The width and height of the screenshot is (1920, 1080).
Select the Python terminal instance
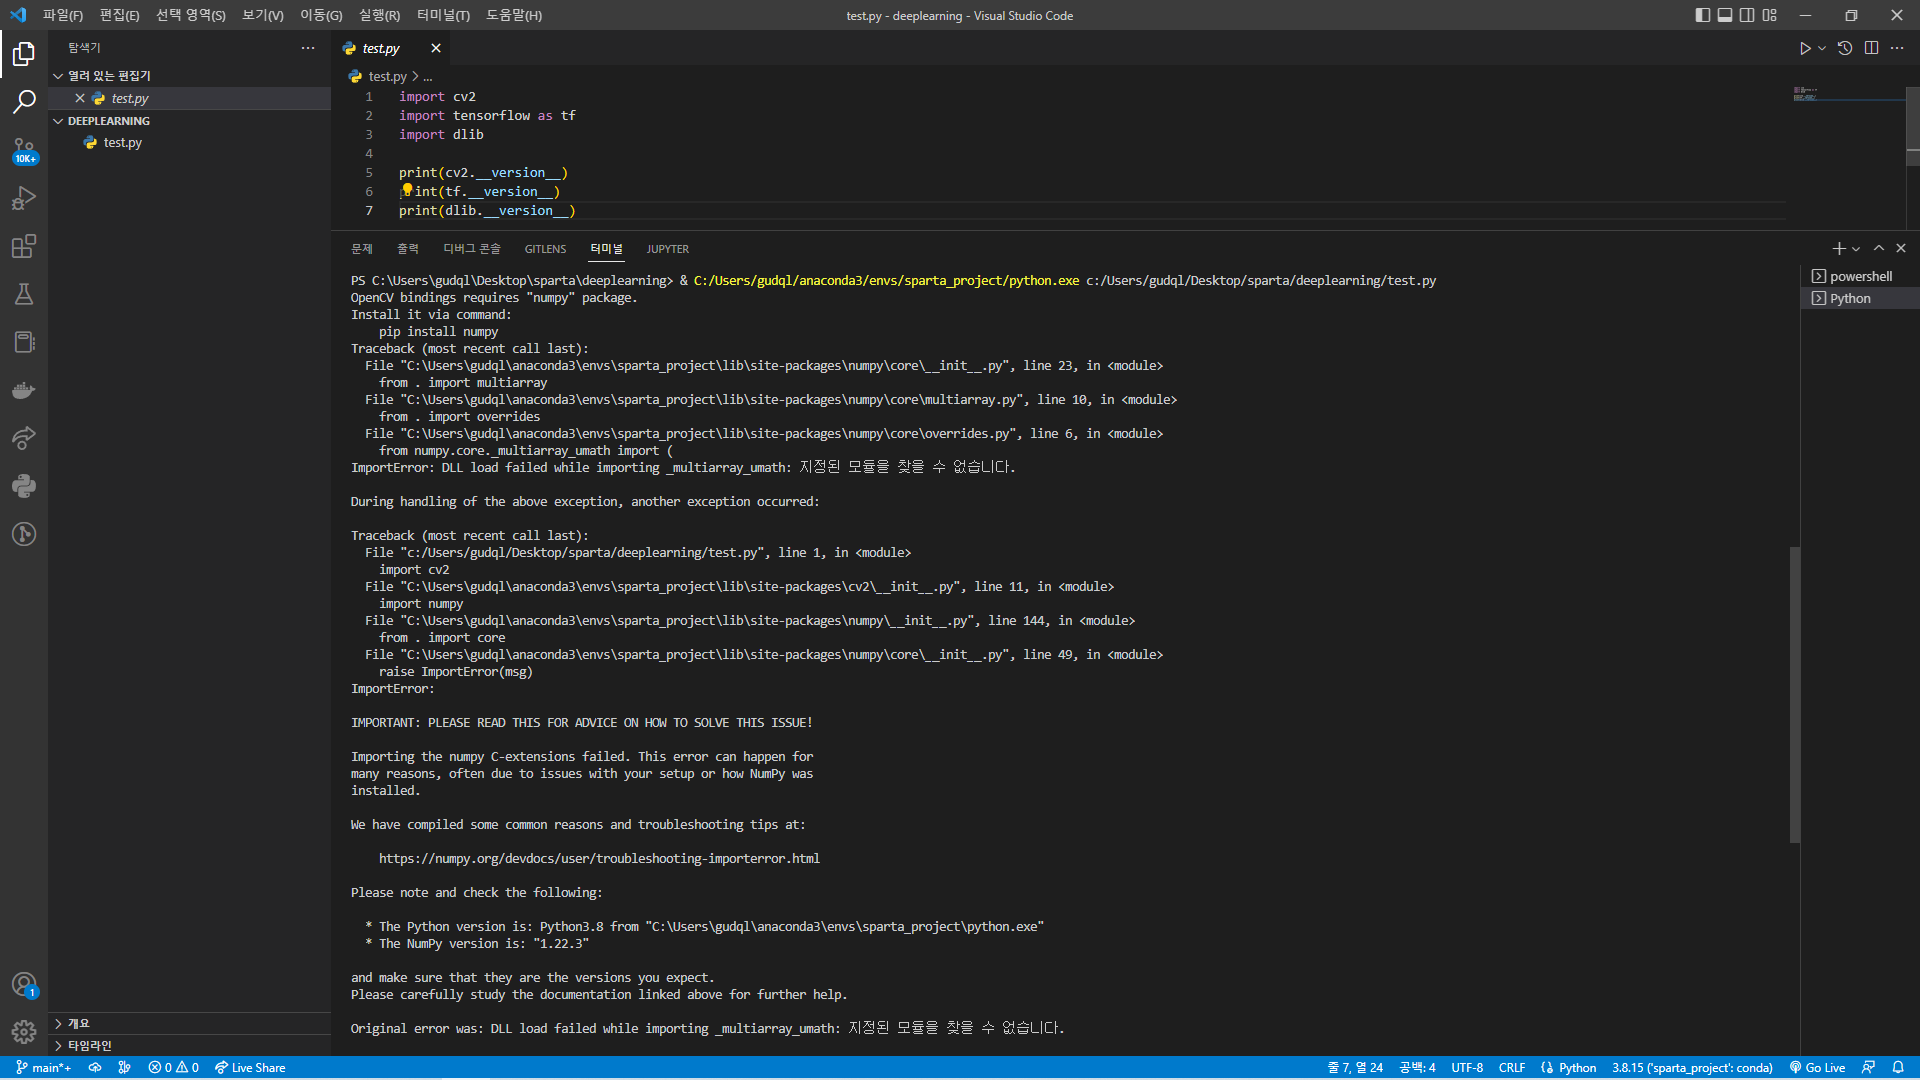tap(1860, 298)
